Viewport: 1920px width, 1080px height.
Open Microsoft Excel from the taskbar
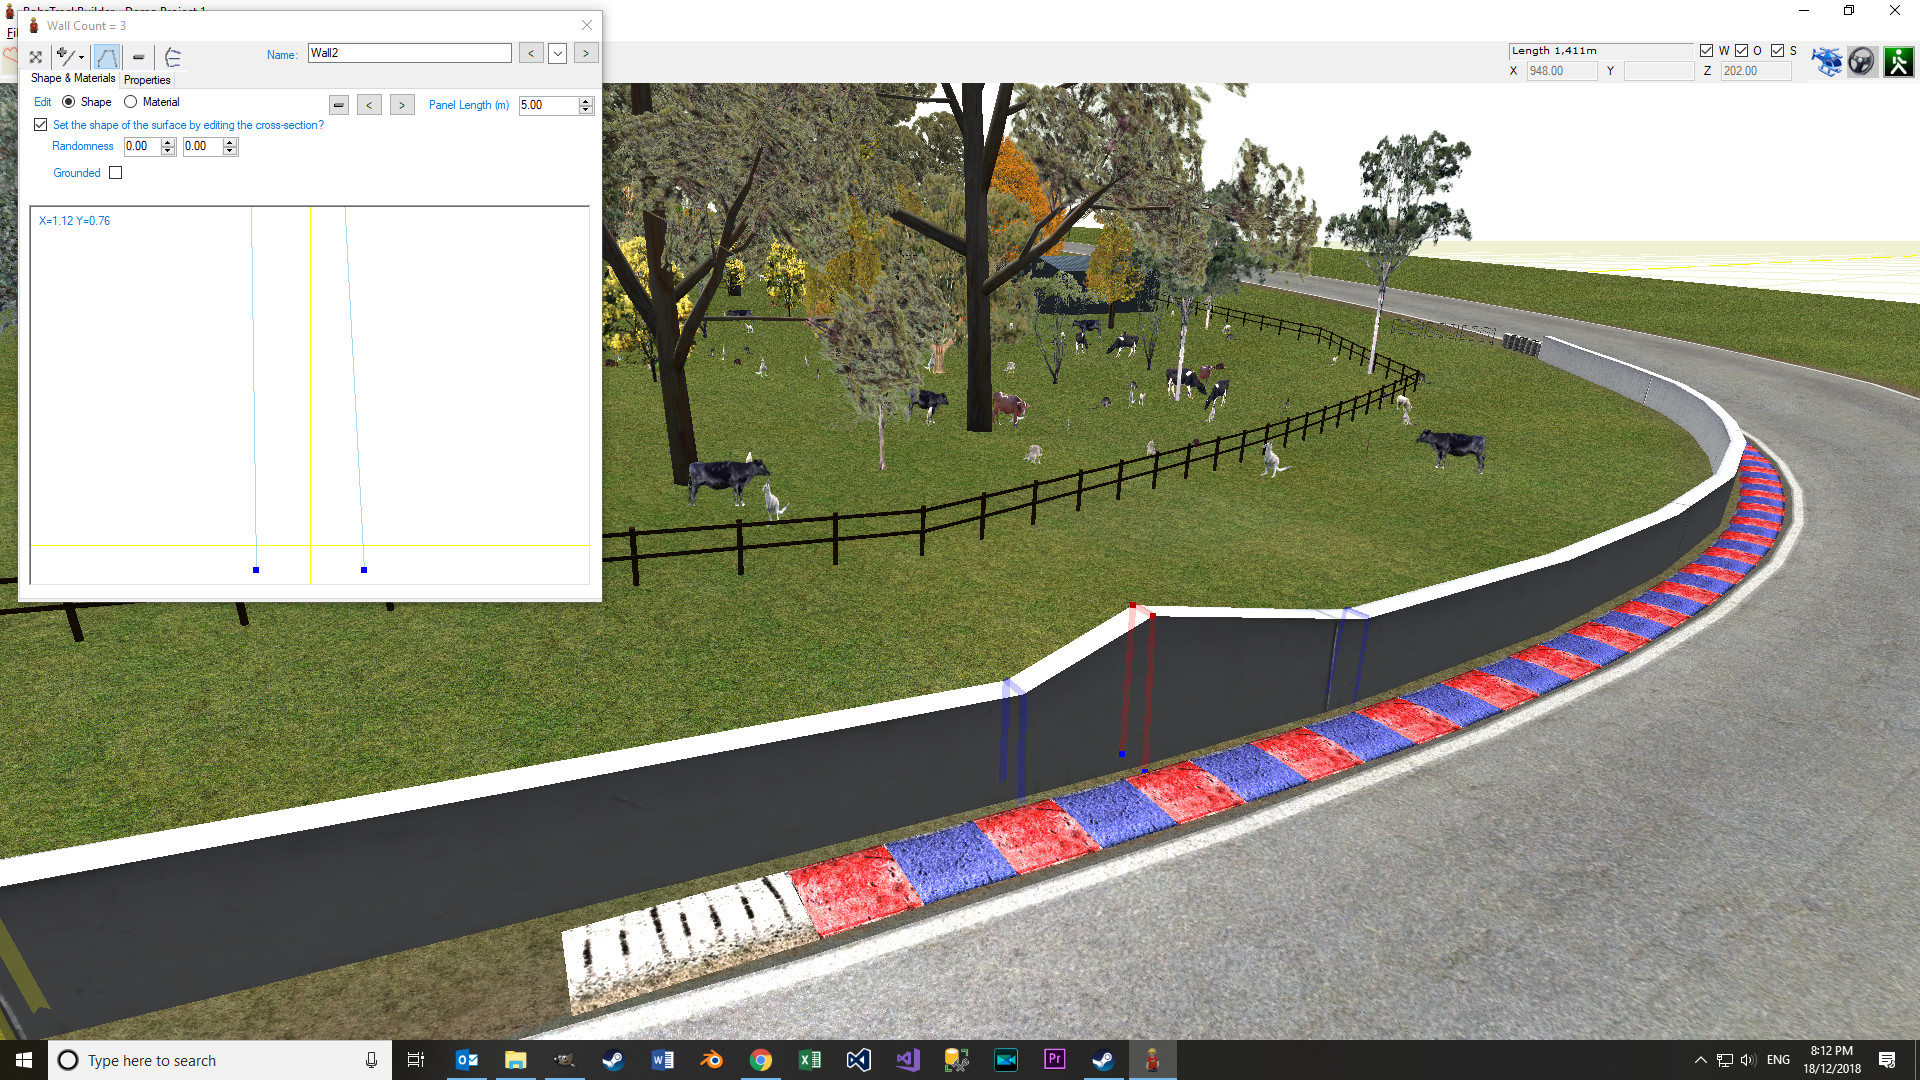(x=810, y=1060)
